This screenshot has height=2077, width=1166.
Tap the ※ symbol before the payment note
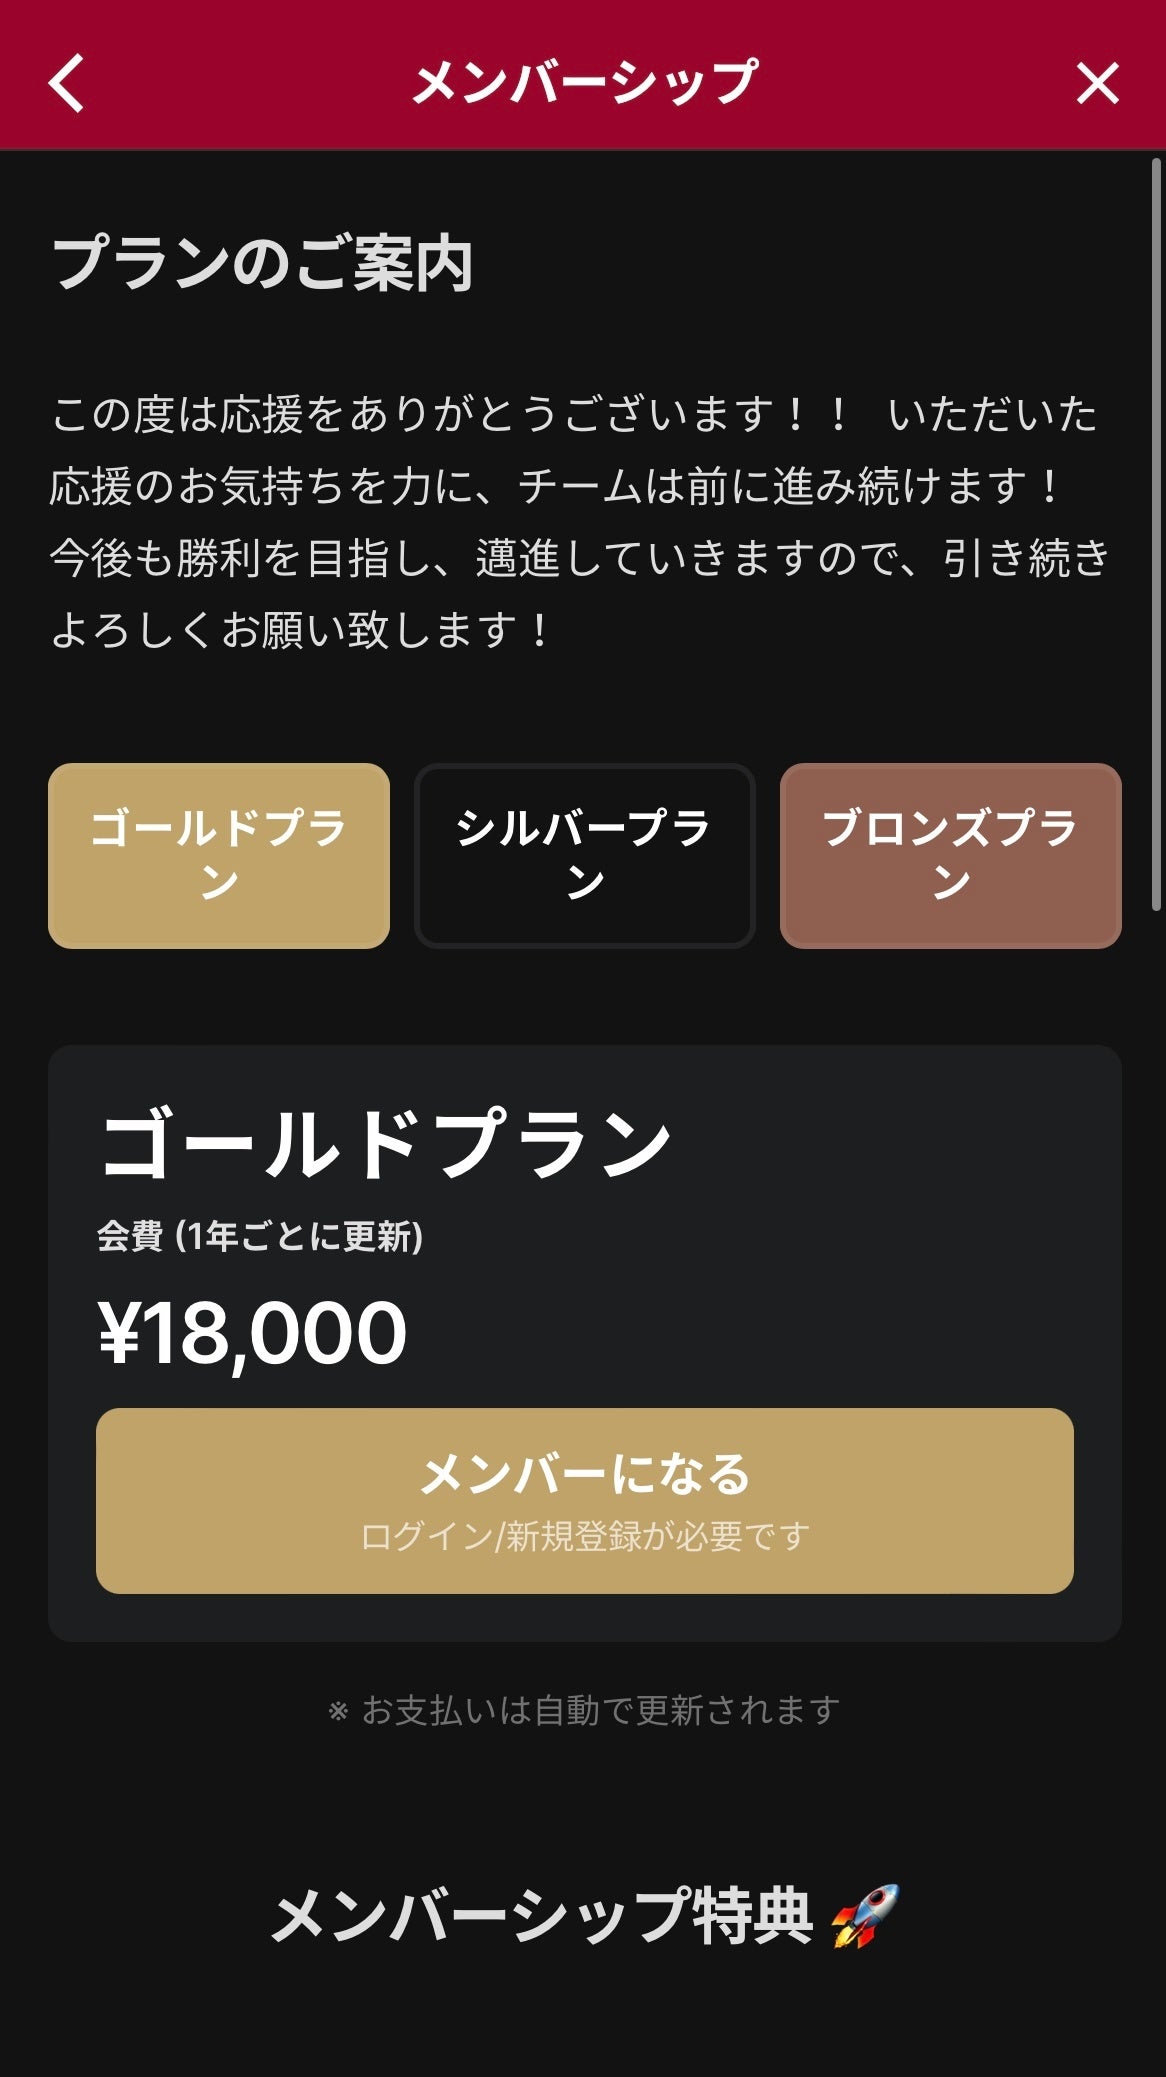click(x=338, y=1711)
